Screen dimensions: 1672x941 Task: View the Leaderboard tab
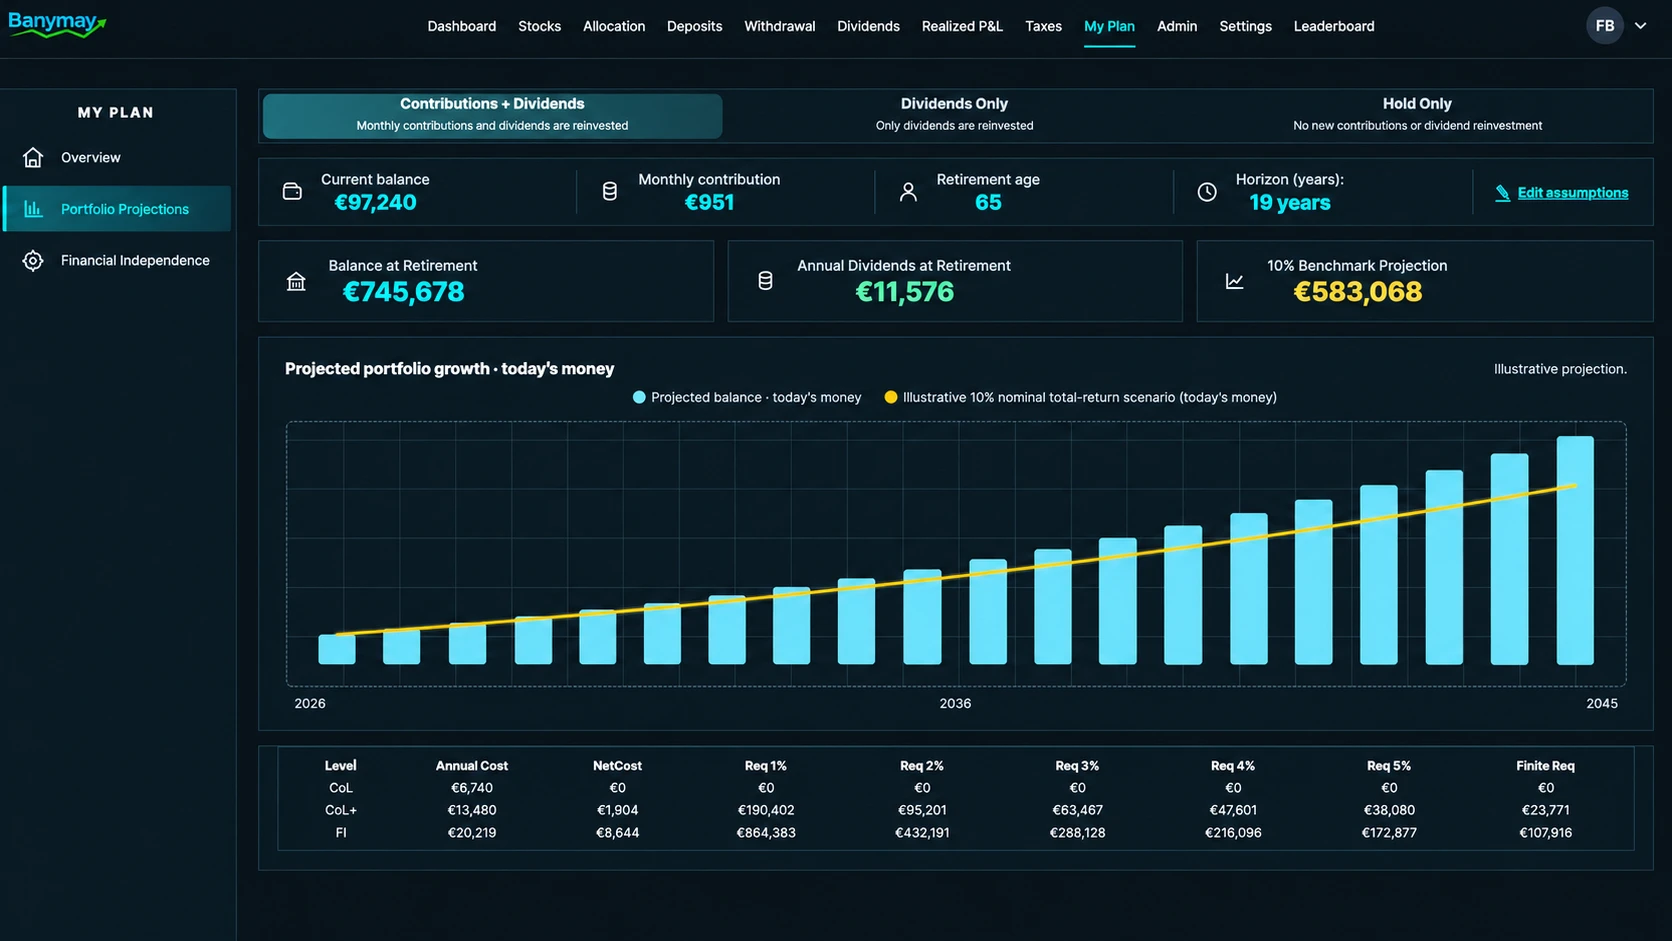click(1334, 26)
